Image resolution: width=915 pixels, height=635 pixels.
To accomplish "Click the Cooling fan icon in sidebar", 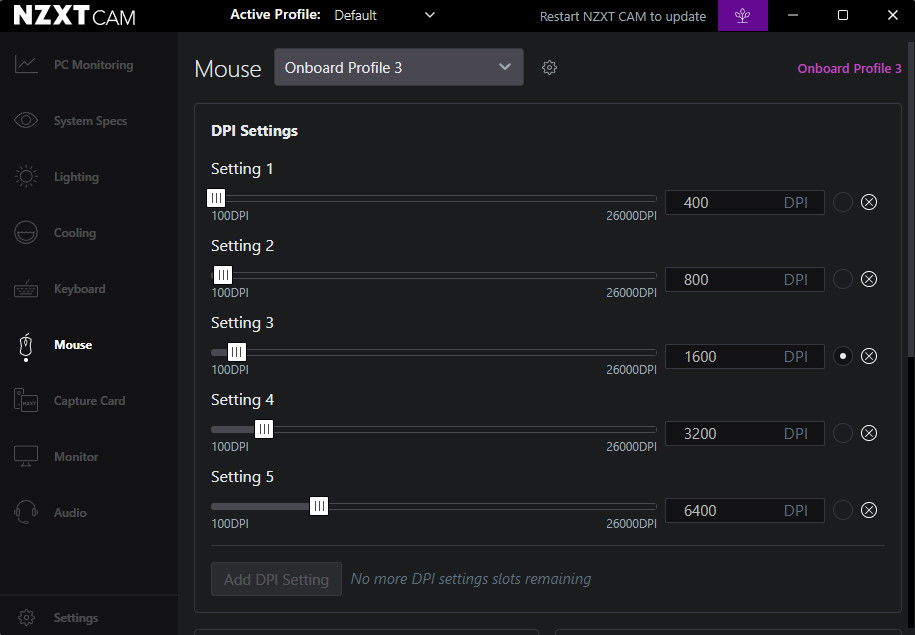I will pyautogui.click(x=26, y=233).
